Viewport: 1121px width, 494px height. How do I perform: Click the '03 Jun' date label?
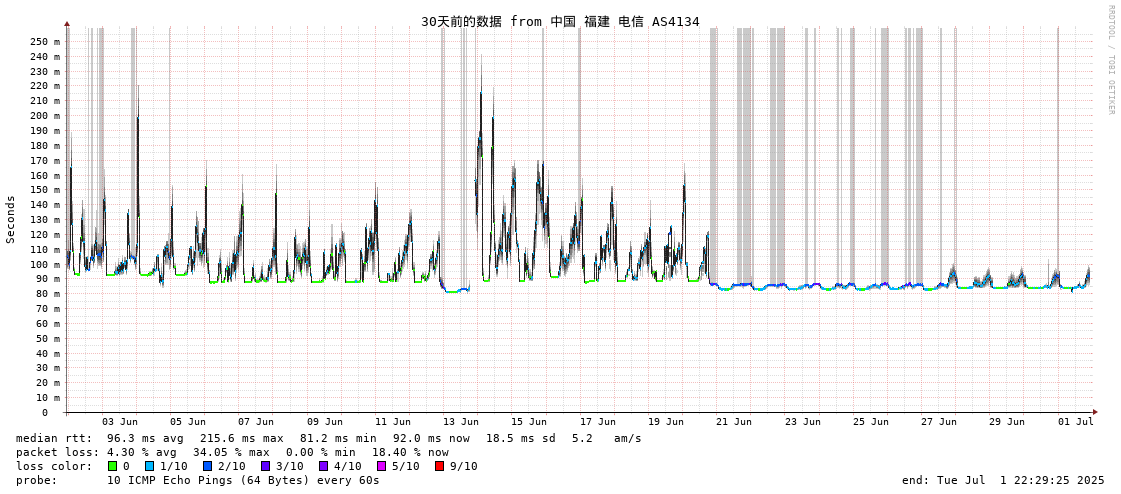[120, 422]
